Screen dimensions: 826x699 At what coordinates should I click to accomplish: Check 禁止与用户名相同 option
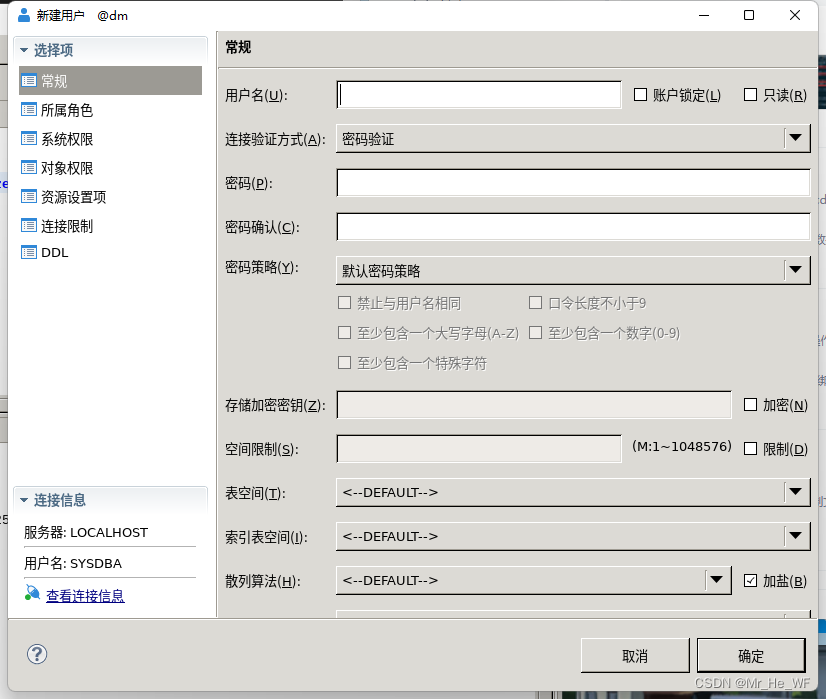pos(345,303)
